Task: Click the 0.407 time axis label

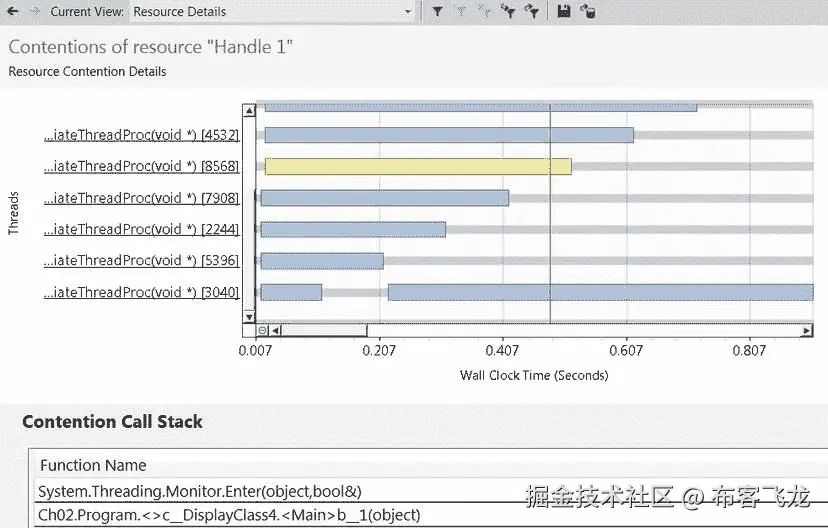Action: click(x=502, y=351)
